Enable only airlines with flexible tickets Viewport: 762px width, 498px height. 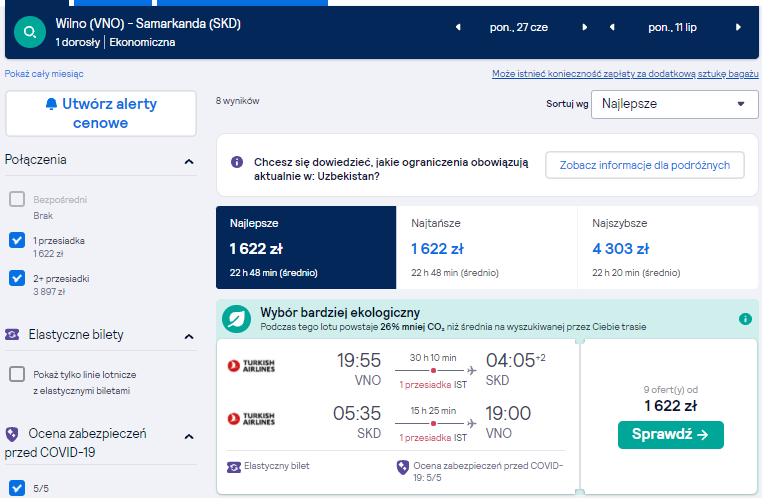17,374
